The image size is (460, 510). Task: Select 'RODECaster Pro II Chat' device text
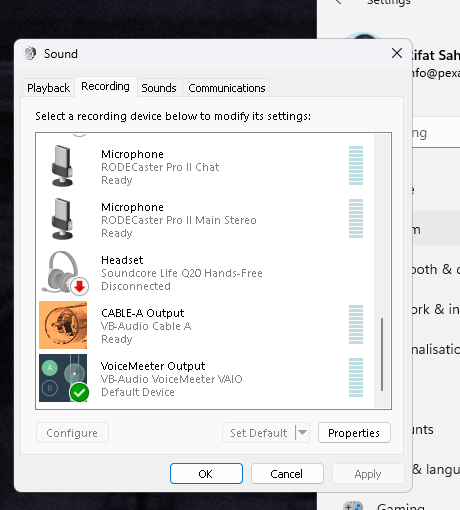[160, 167]
